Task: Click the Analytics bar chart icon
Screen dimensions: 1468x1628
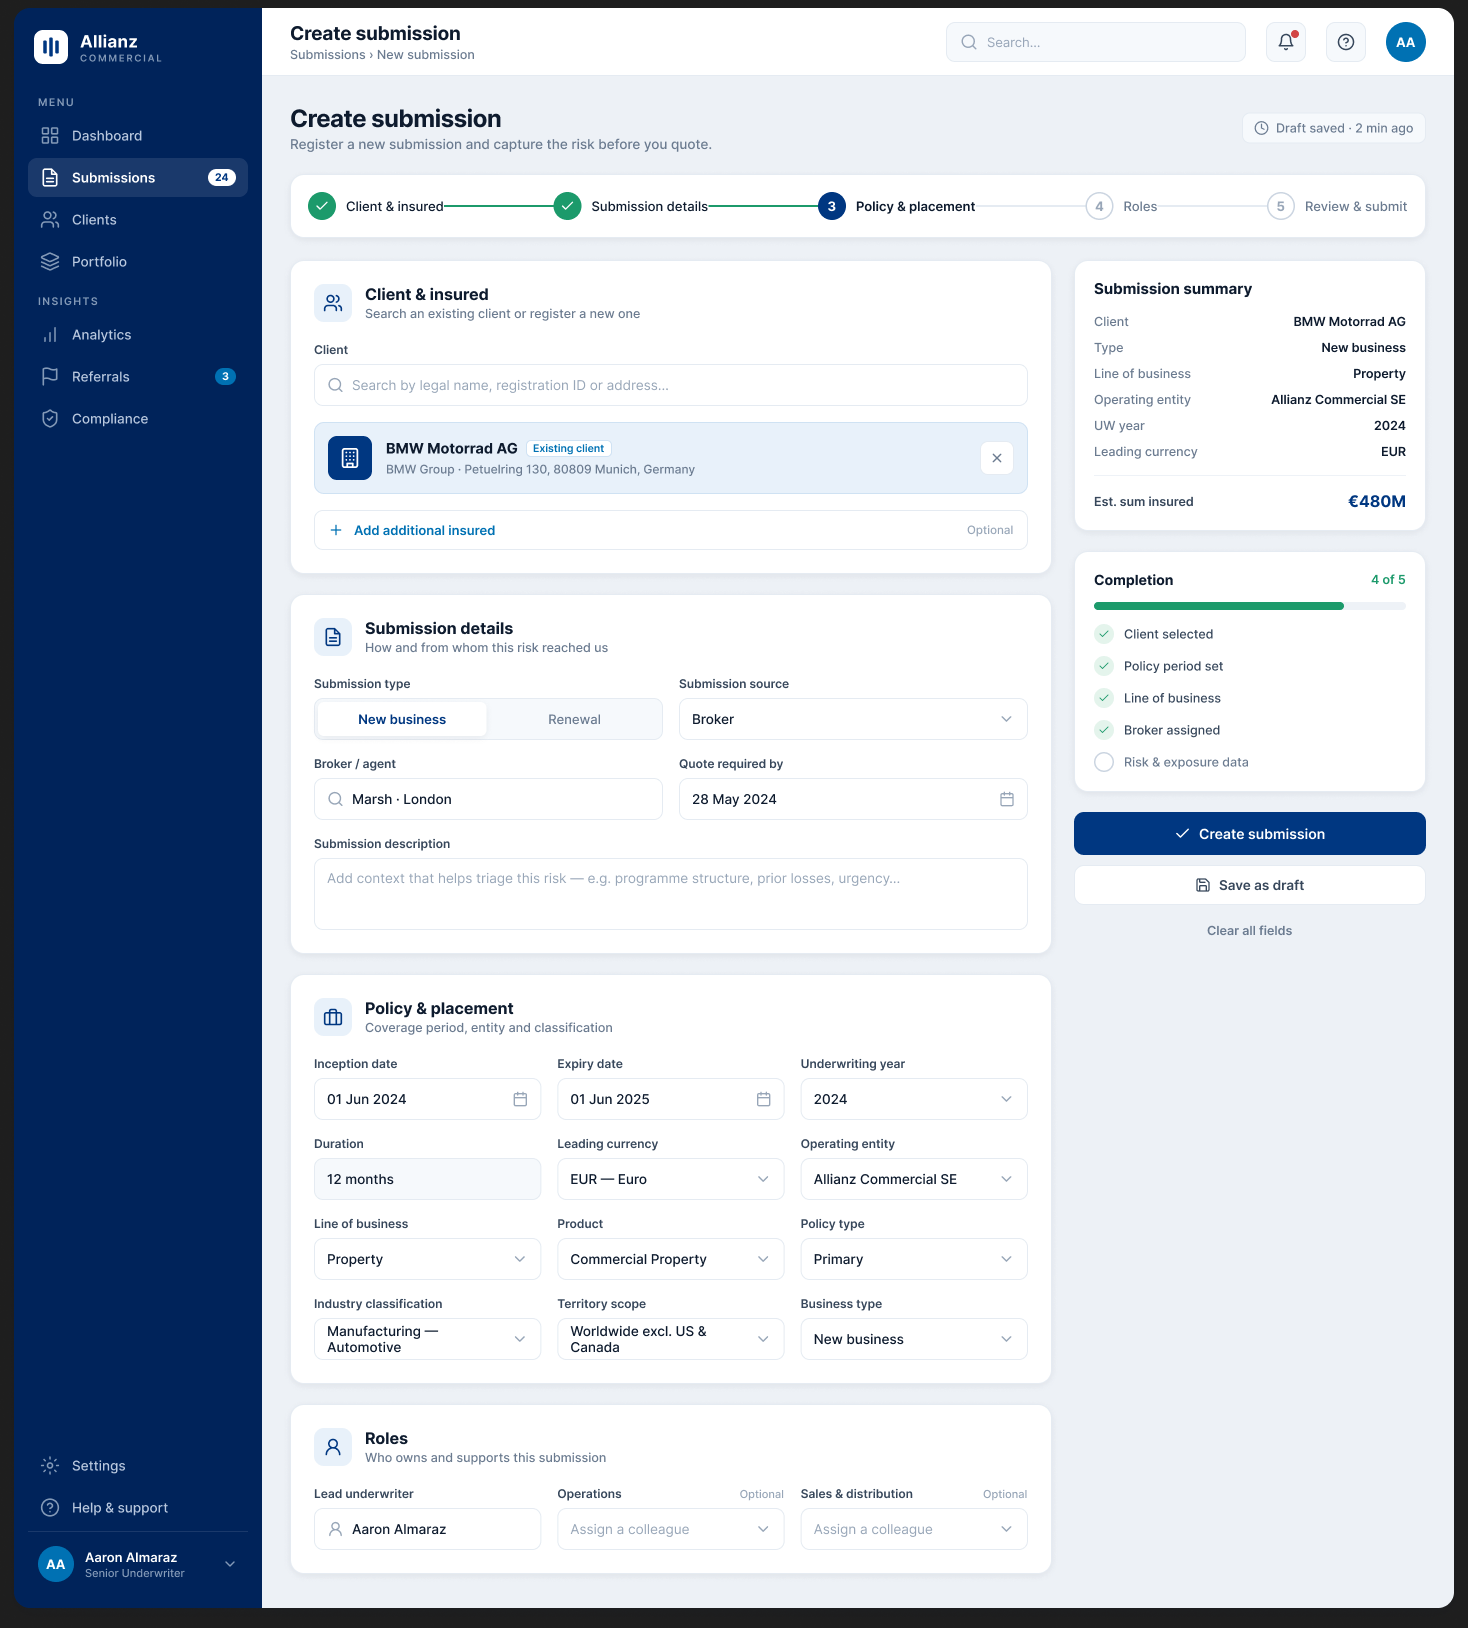Action: [50, 335]
